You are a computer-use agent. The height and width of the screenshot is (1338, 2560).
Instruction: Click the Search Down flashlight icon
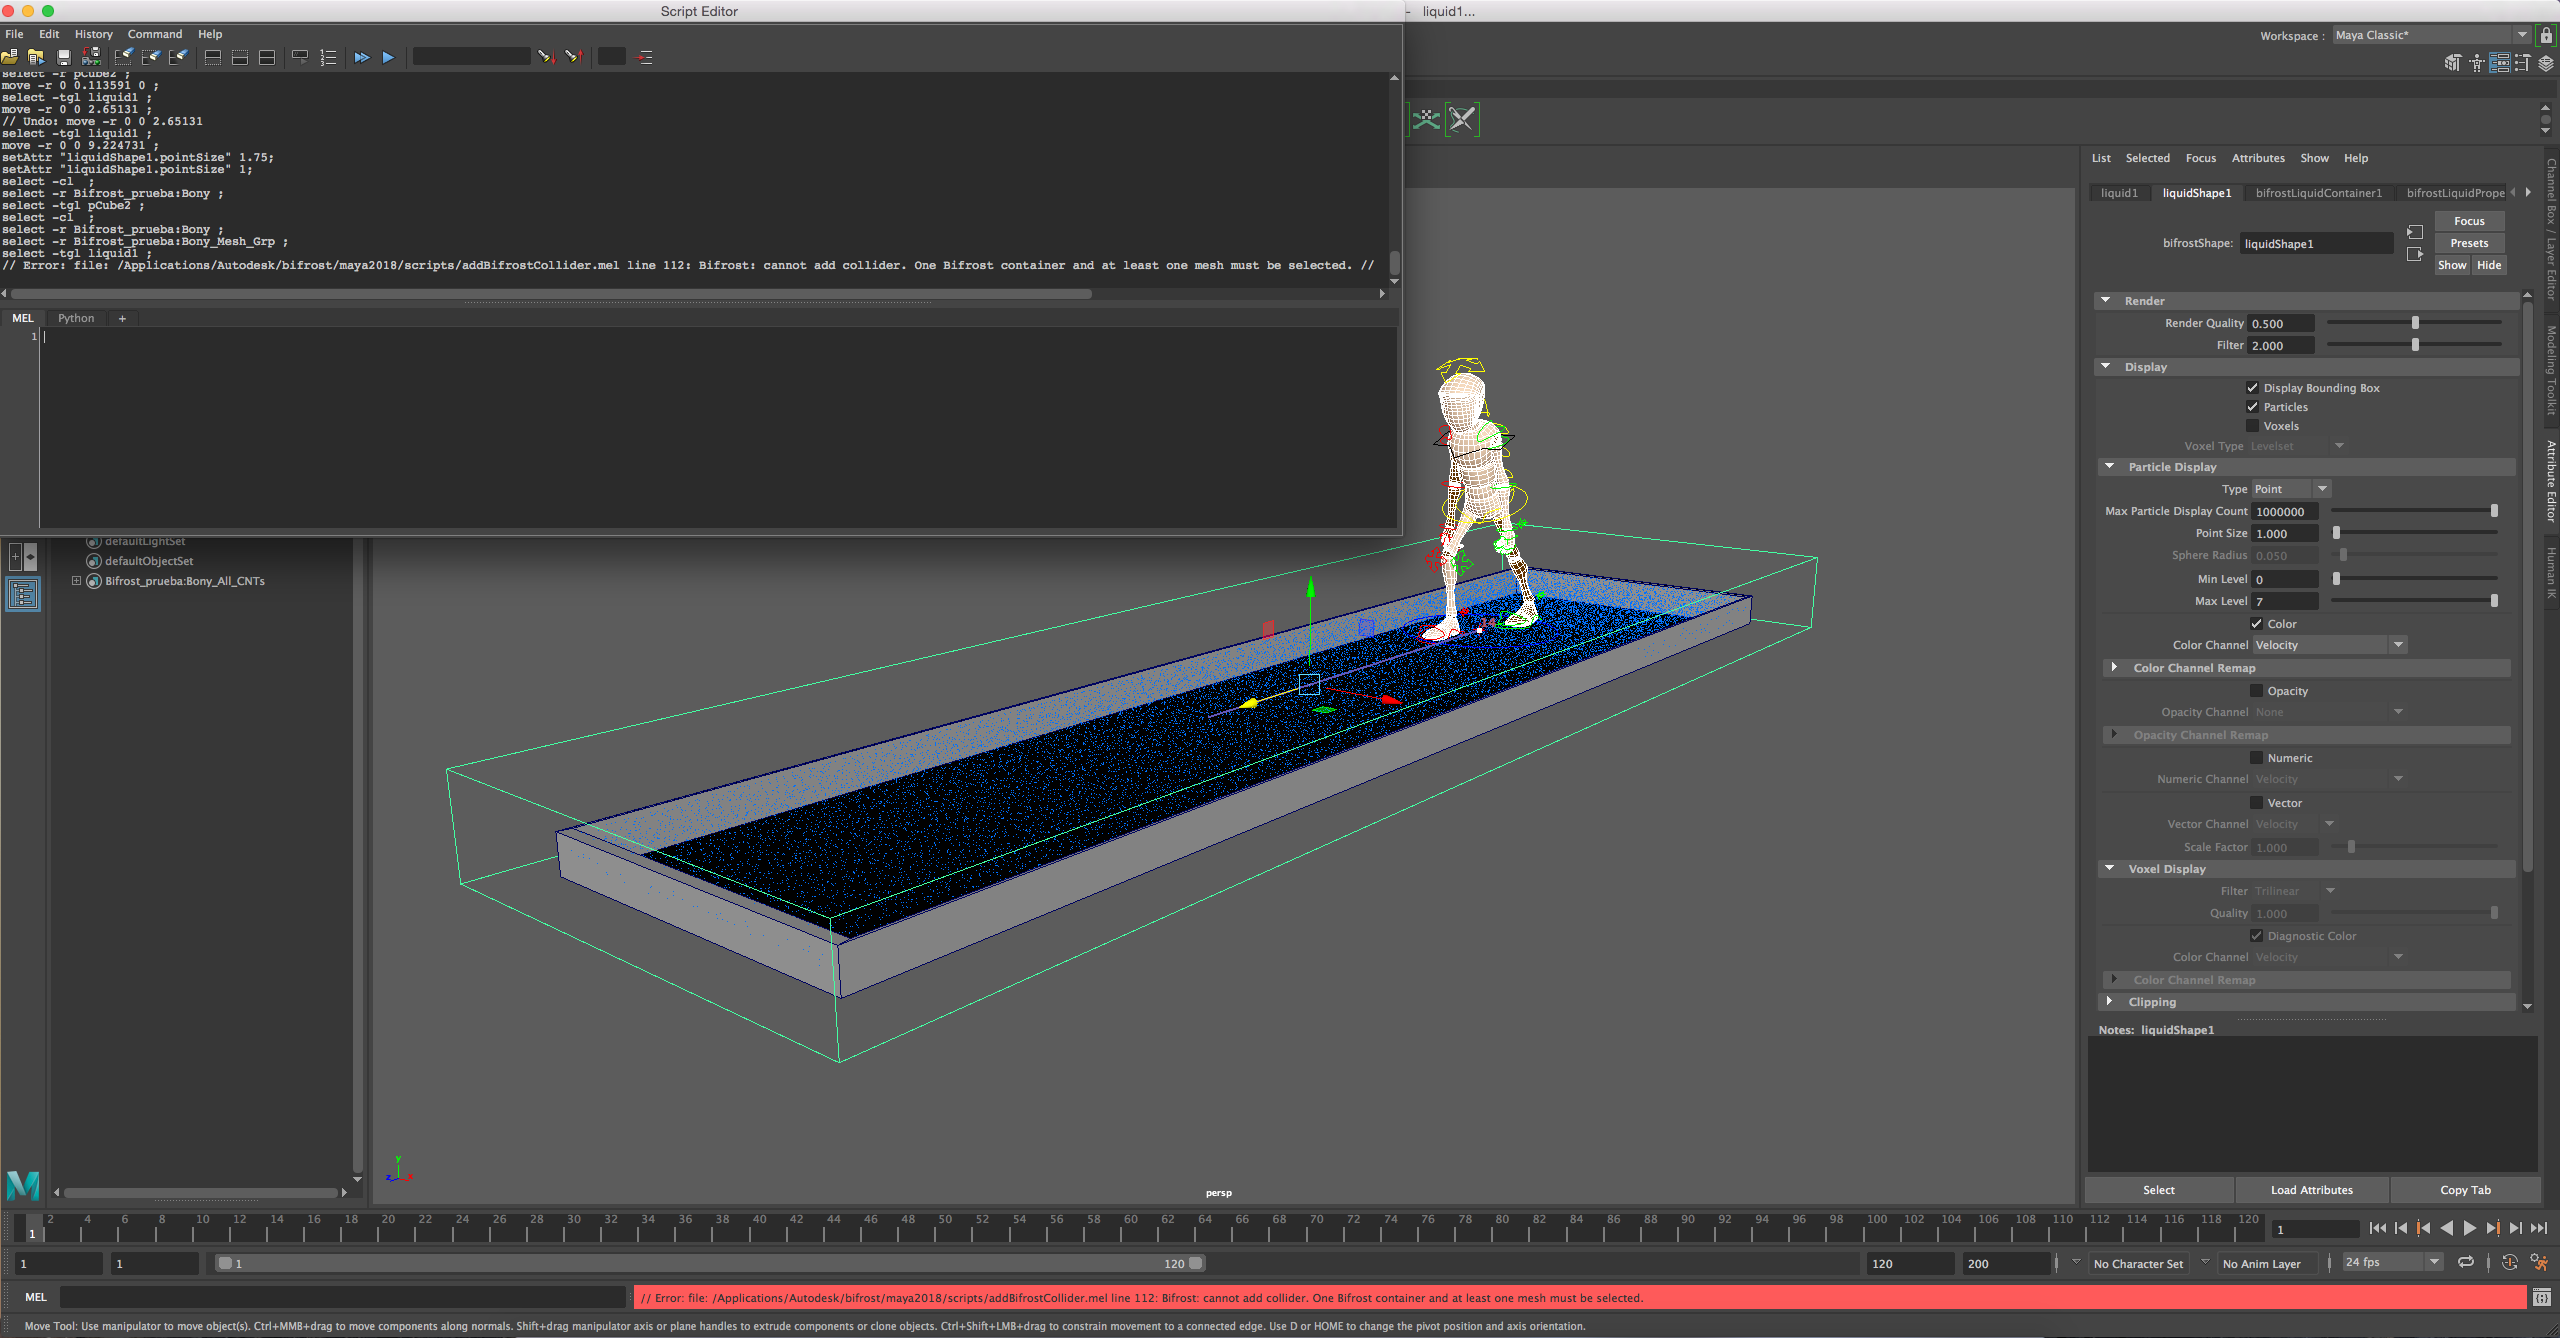point(546,57)
